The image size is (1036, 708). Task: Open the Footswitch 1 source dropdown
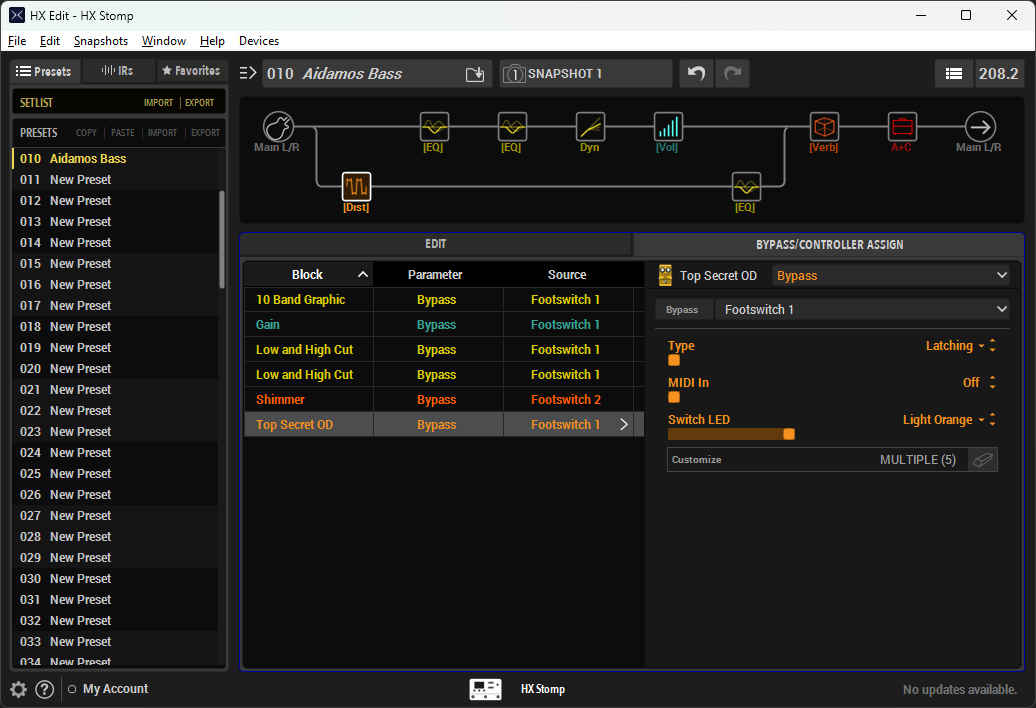863,309
